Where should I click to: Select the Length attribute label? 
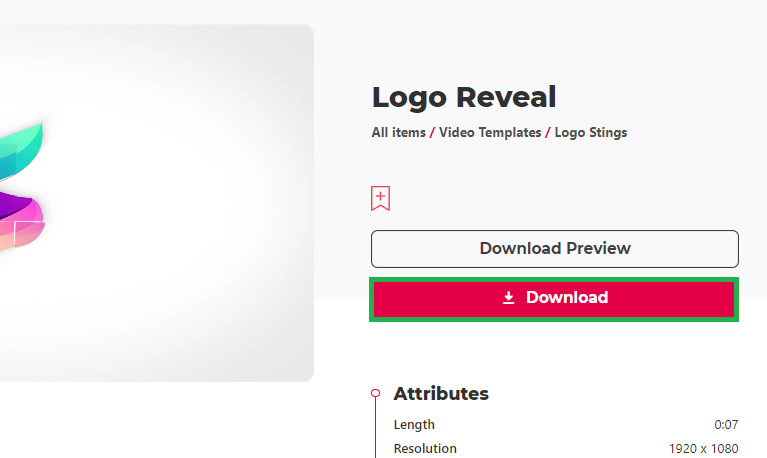(414, 425)
